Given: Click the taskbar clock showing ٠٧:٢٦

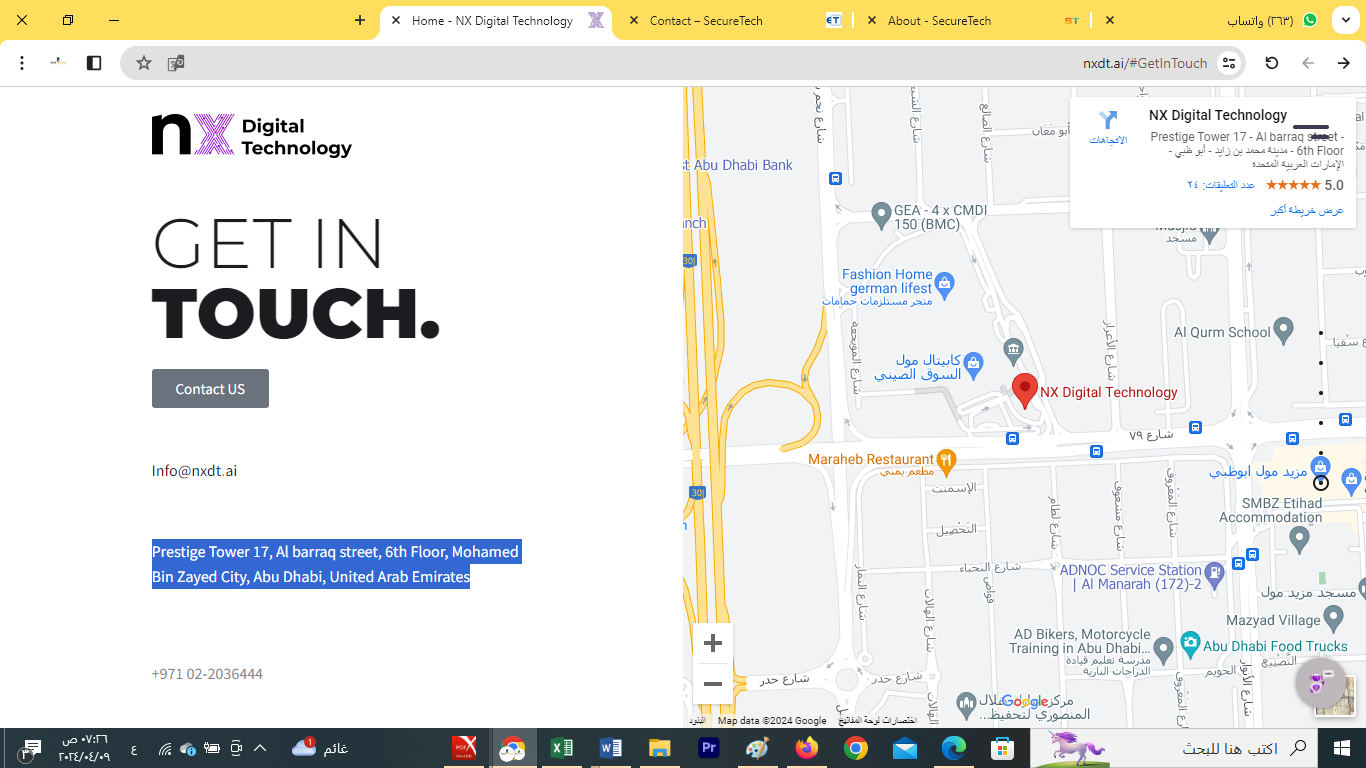Looking at the screenshot, I should point(86,748).
